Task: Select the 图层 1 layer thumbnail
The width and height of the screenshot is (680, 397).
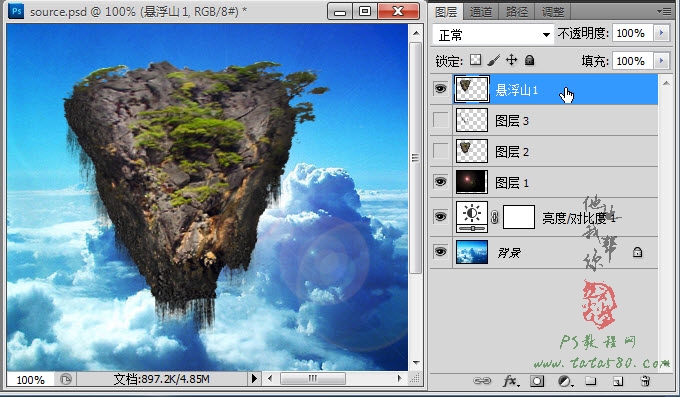Action: click(x=472, y=182)
